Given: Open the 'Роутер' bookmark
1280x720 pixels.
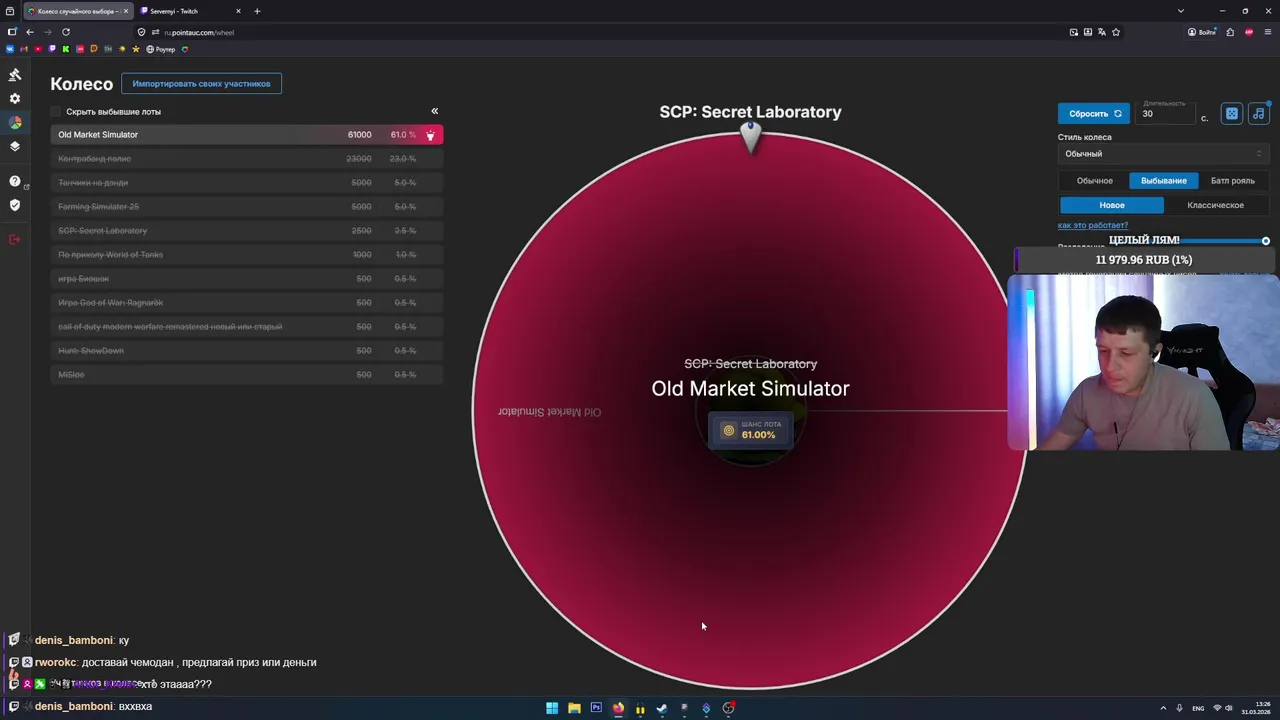Looking at the screenshot, I should [161, 49].
